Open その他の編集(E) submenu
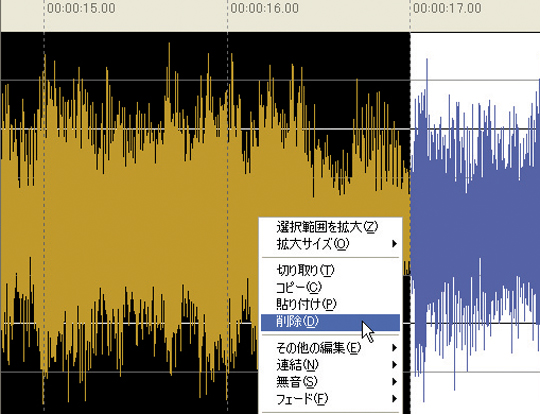Image resolution: width=540 pixels, height=414 pixels. pos(330,348)
